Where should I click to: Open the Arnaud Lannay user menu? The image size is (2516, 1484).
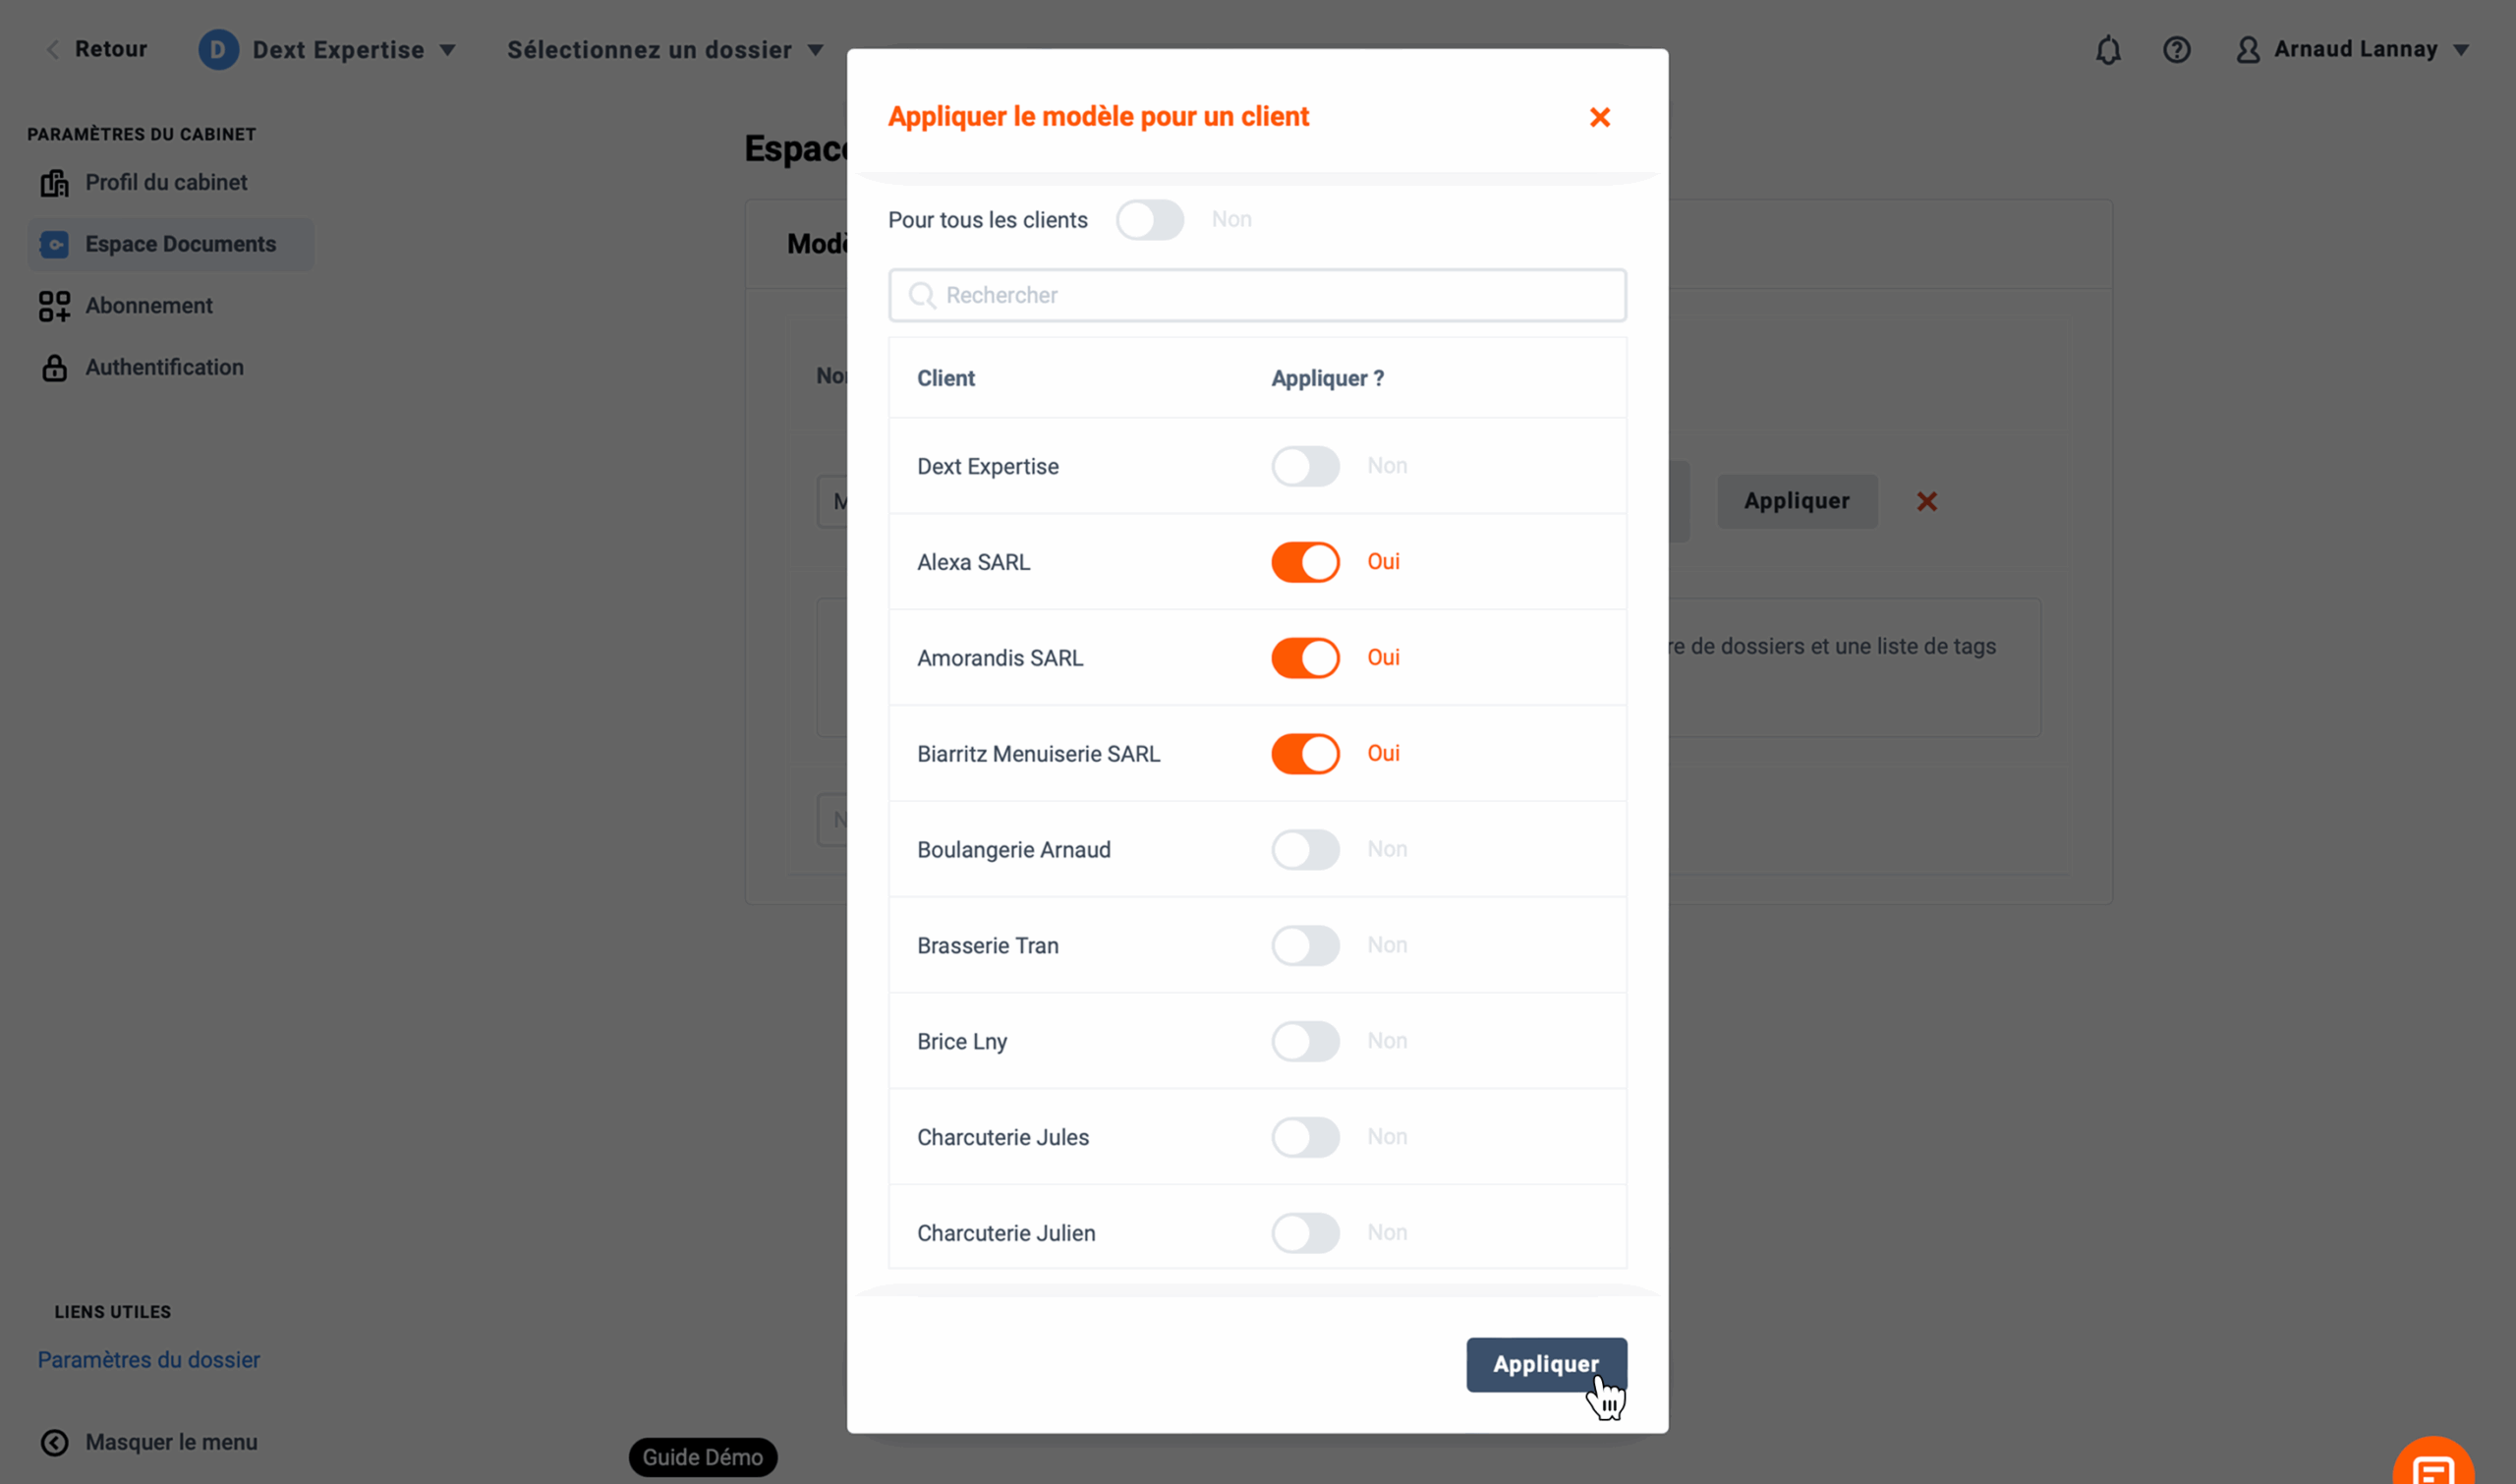pos(2353,49)
